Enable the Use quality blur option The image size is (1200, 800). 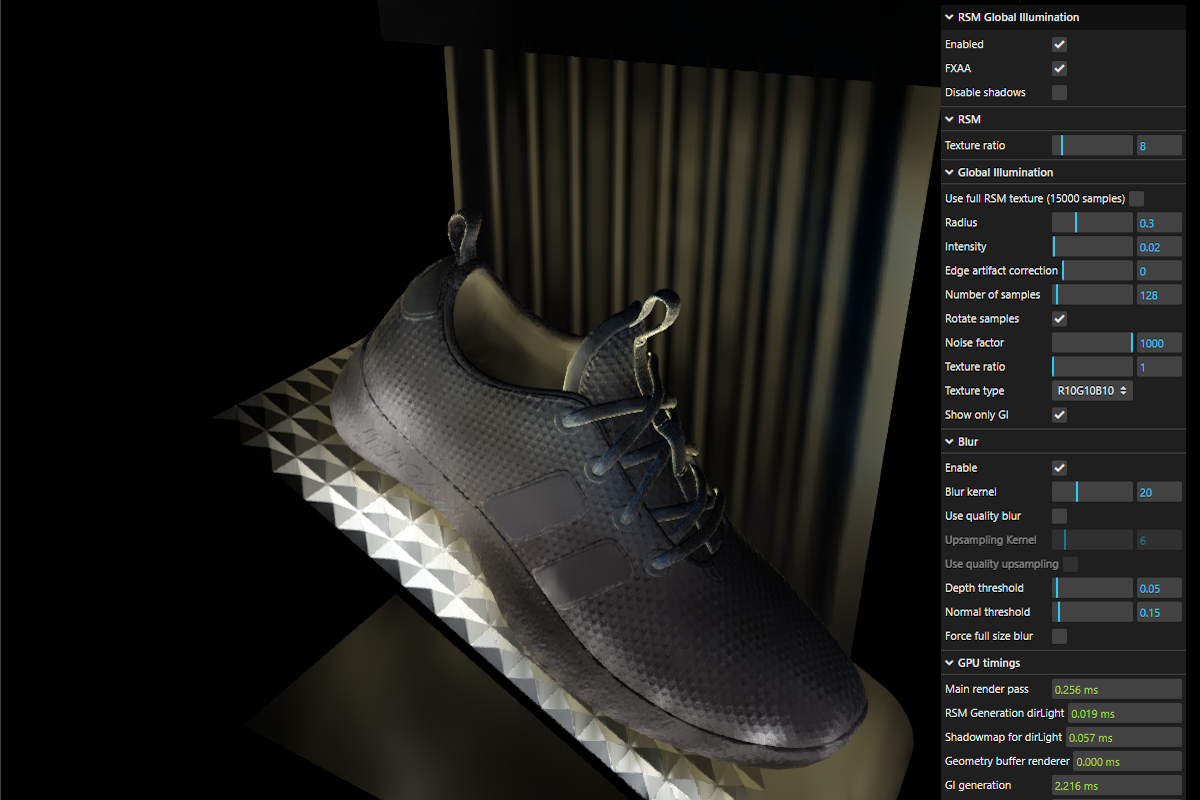(1058, 515)
